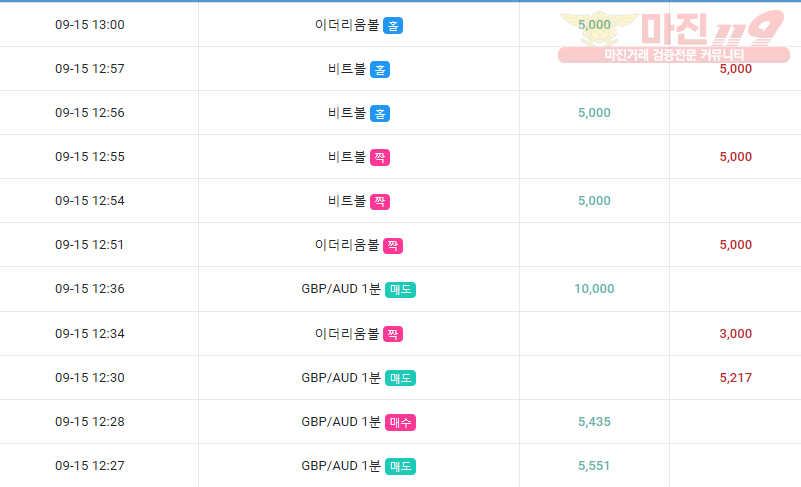Click the 짝 badge in the 12:54 row

coord(380,201)
